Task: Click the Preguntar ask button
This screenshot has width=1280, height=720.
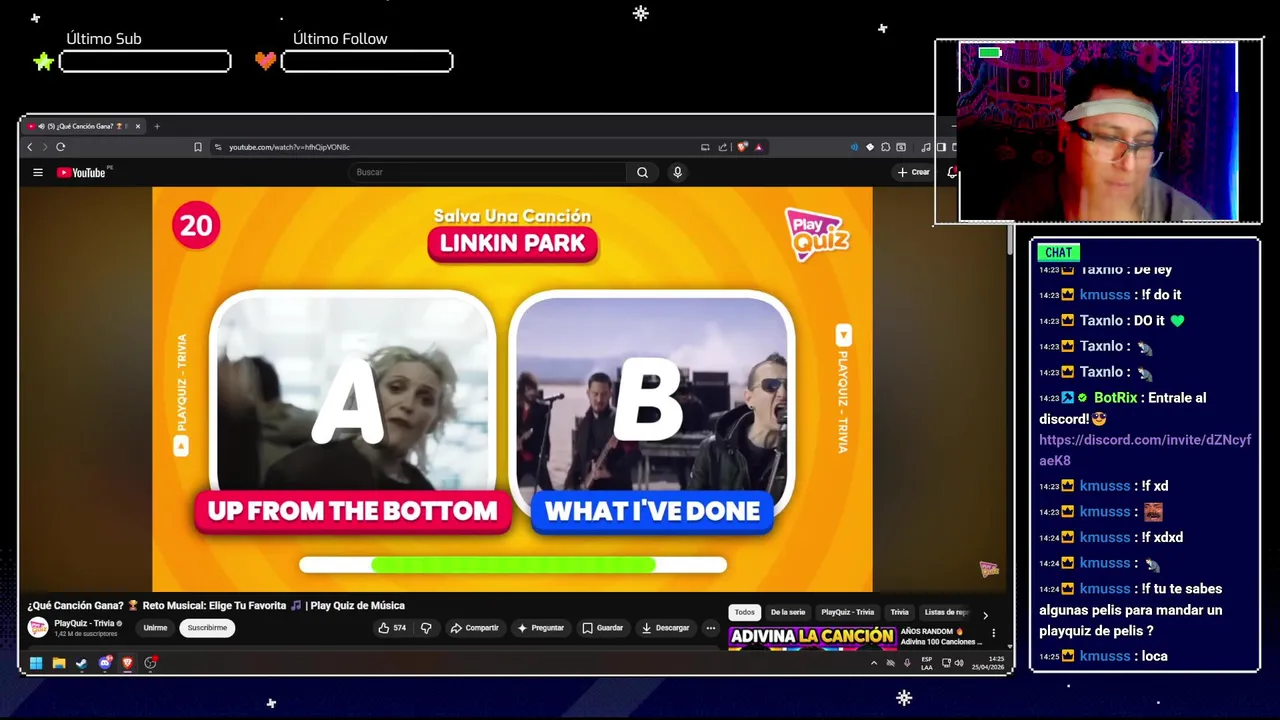Action: coord(541,628)
